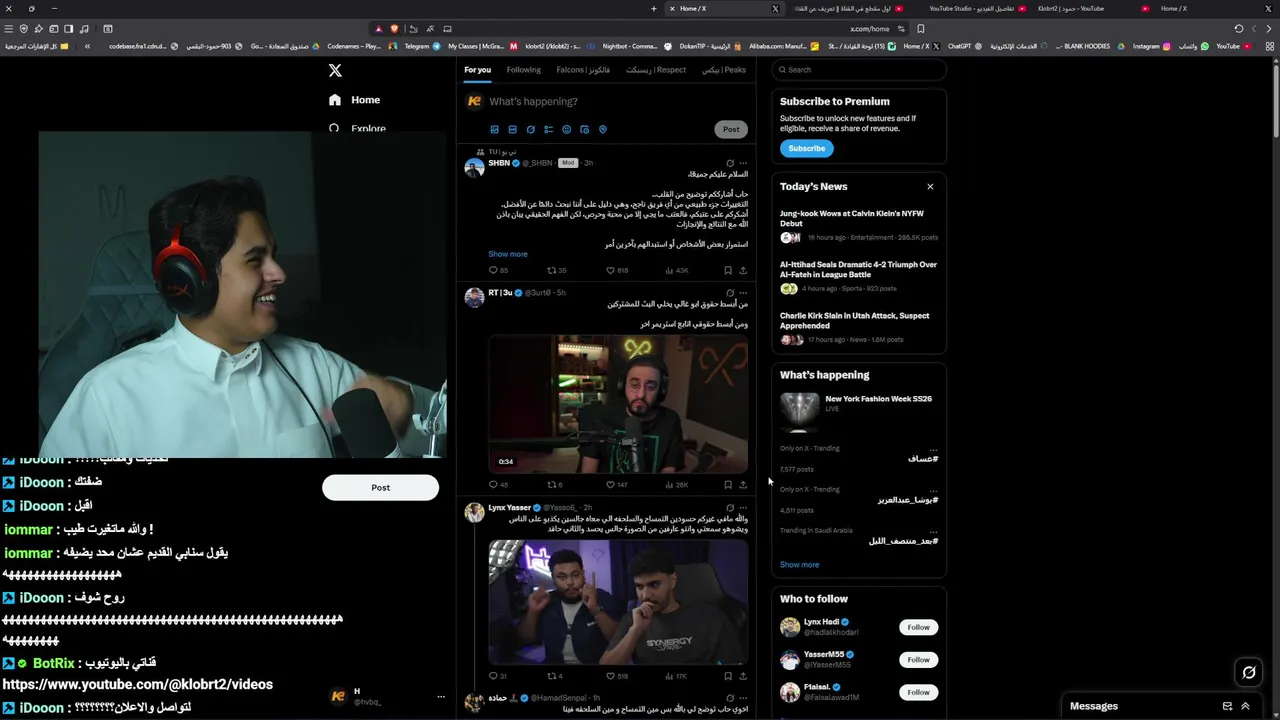1280x720 pixels.
Task: Click the blue Subscribe button
Action: [806, 148]
